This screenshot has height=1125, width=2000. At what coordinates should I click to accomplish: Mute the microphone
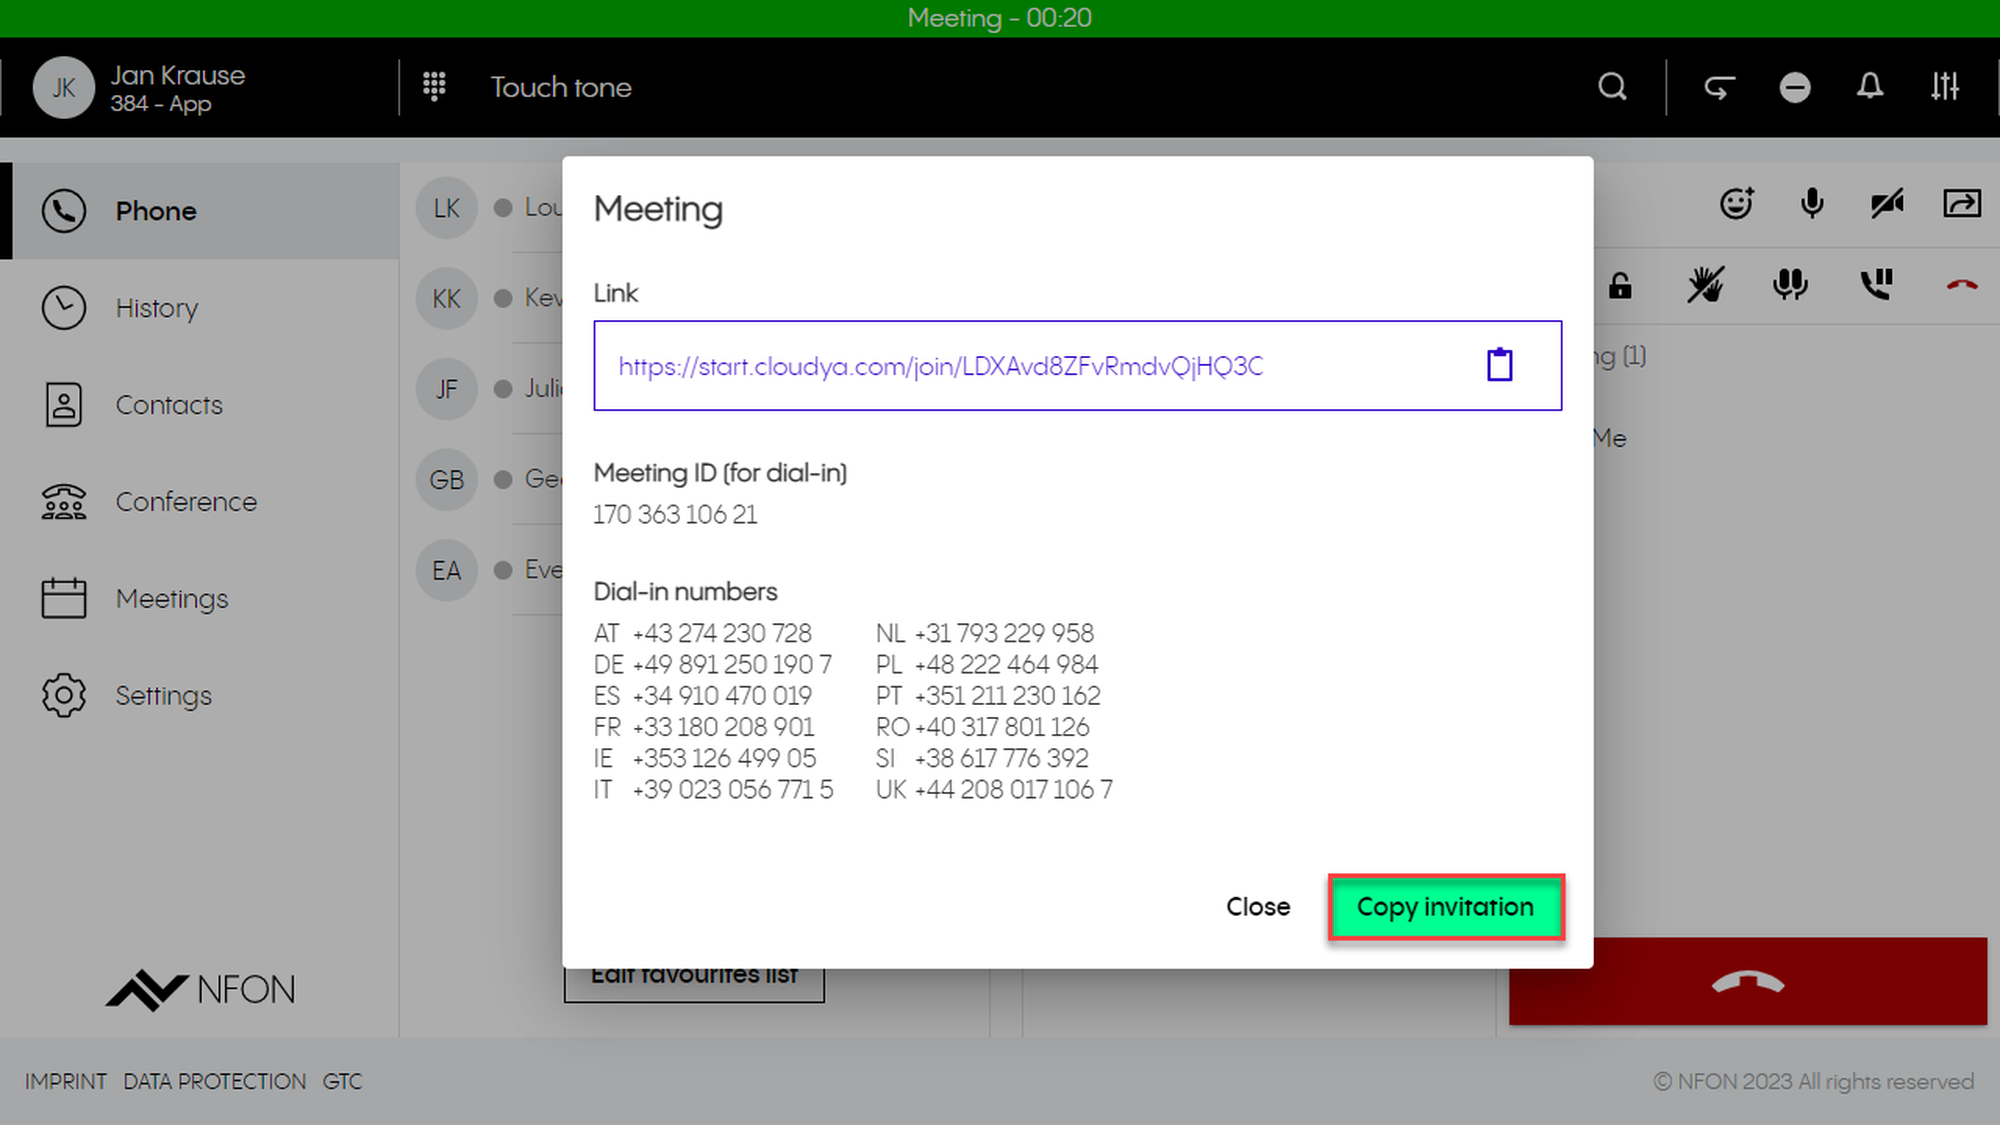(1812, 204)
